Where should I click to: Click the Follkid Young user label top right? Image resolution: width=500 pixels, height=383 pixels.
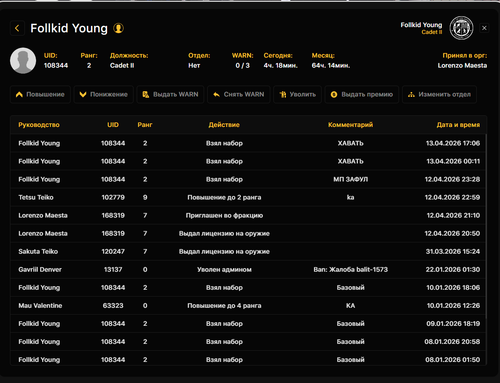tap(421, 25)
